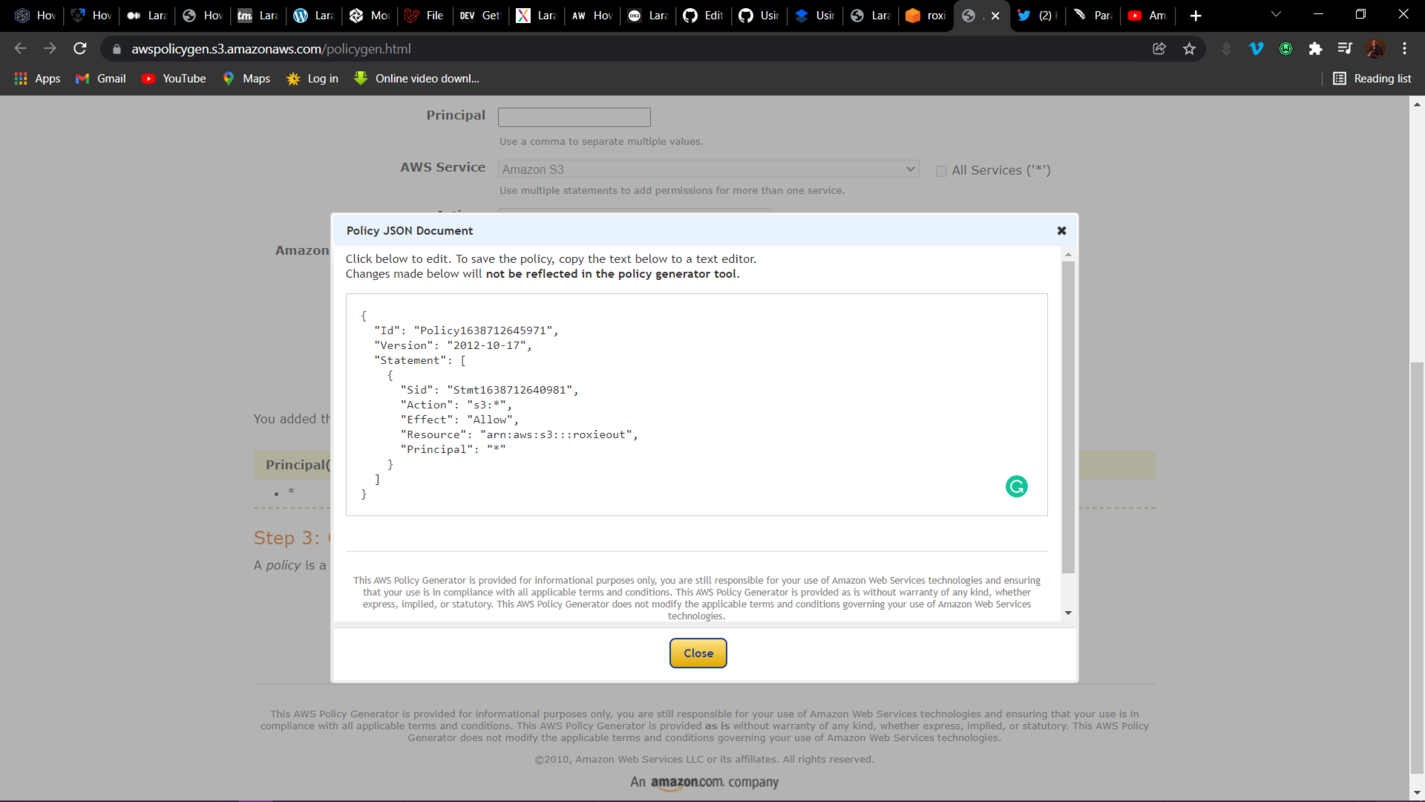The width and height of the screenshot is (1425, 802).
Task: Open the Gmail bookmark
Action: pyautogui.click(x=101, y=78)
